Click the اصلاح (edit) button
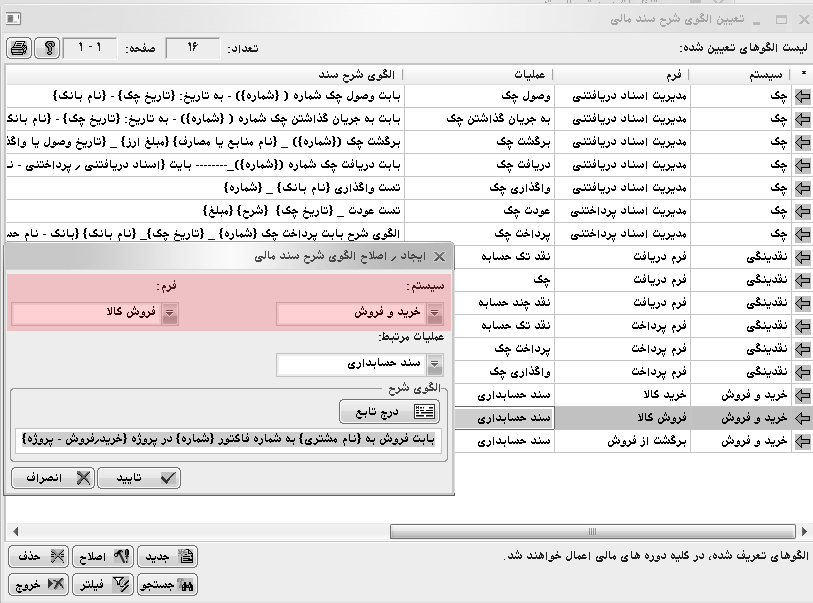This screenshot has height=603, width=813. click(107, 557)
